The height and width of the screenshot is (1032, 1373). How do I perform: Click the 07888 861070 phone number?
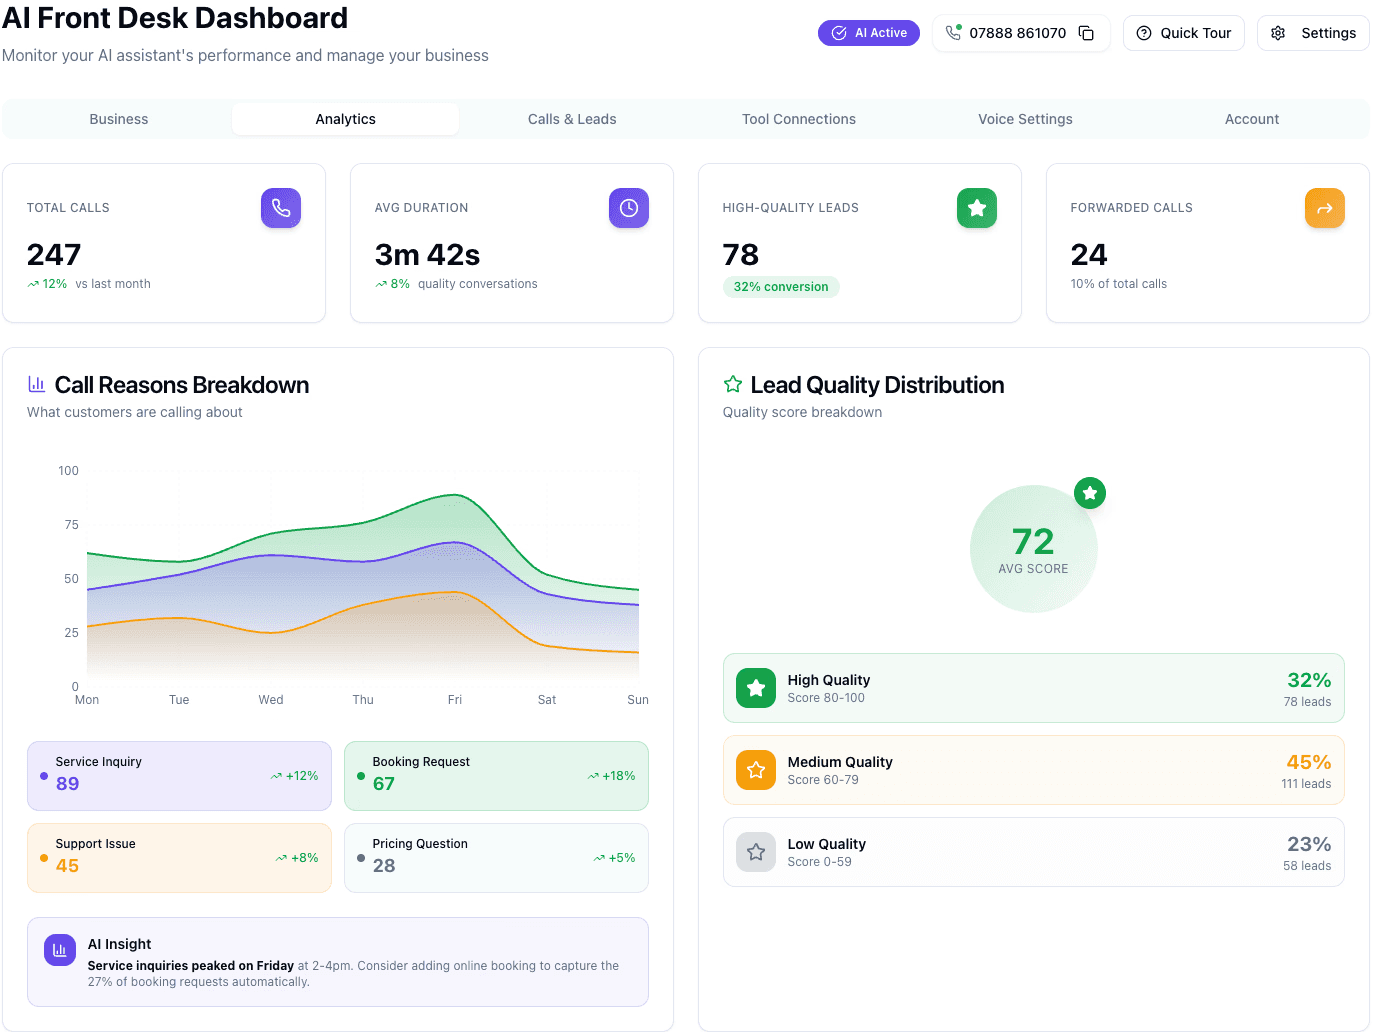(1018, 33)
